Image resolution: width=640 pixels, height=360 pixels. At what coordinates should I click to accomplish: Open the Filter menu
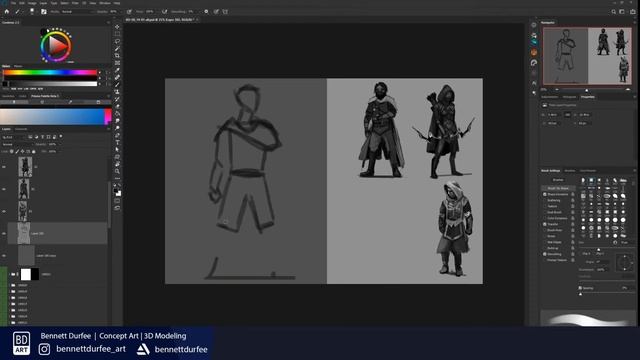(x=75, y=3)
